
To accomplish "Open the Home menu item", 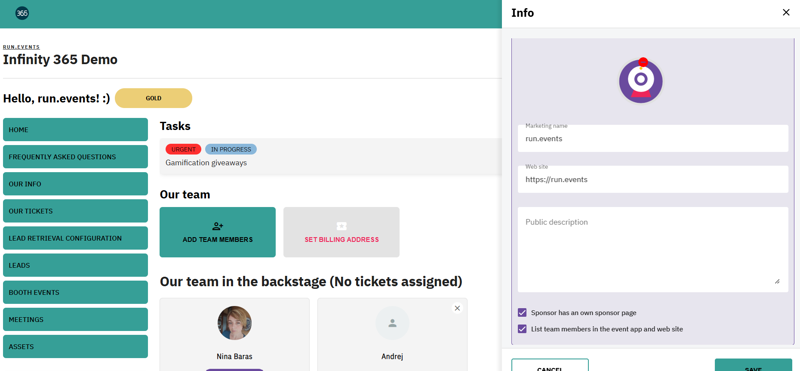I will tap(76, 130).
